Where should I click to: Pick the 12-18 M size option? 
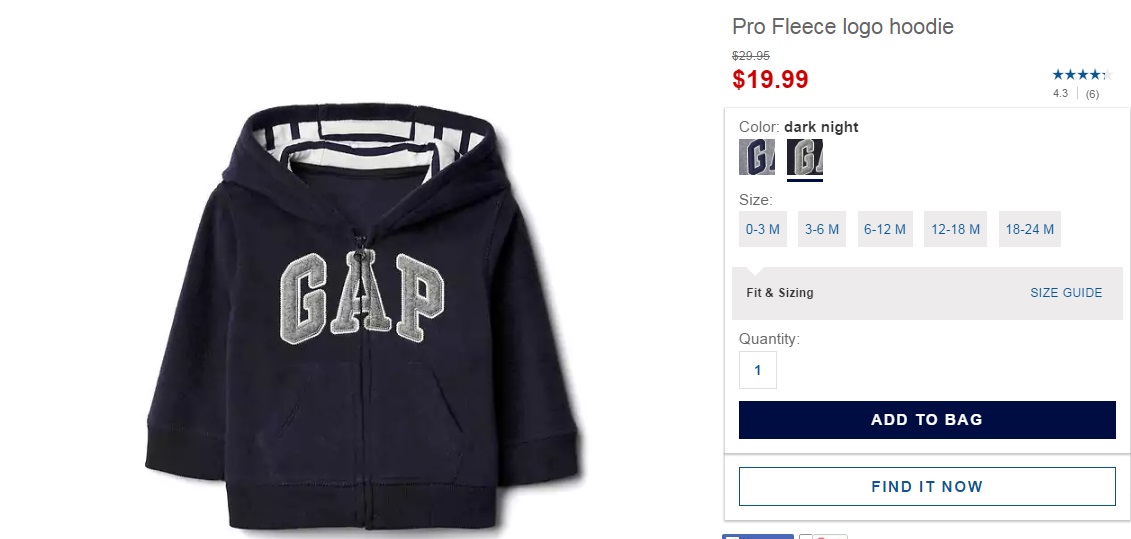pos(955,229)
